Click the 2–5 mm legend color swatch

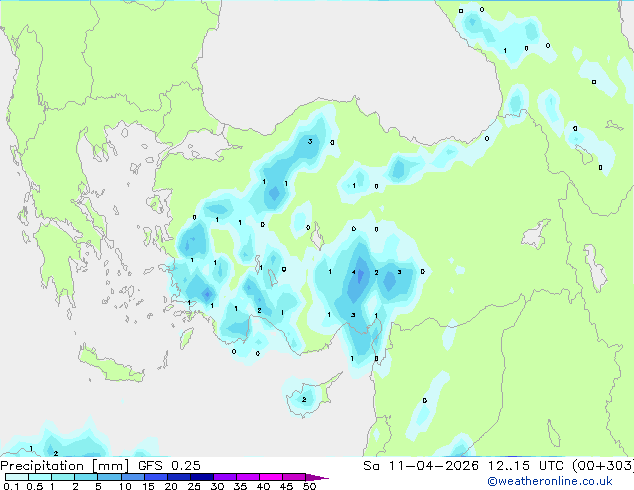tap(86, 477)
